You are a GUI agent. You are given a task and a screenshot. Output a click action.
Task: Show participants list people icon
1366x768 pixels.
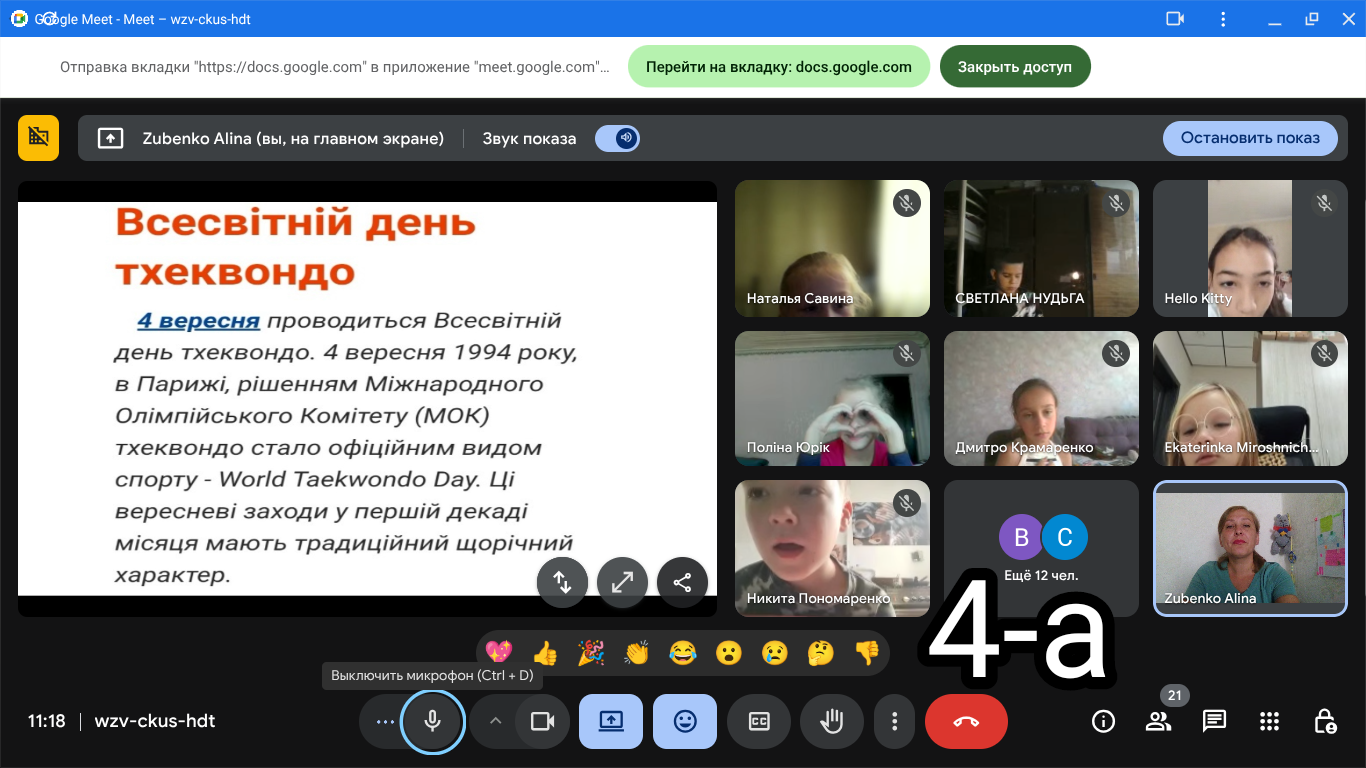coord(1158,721)
